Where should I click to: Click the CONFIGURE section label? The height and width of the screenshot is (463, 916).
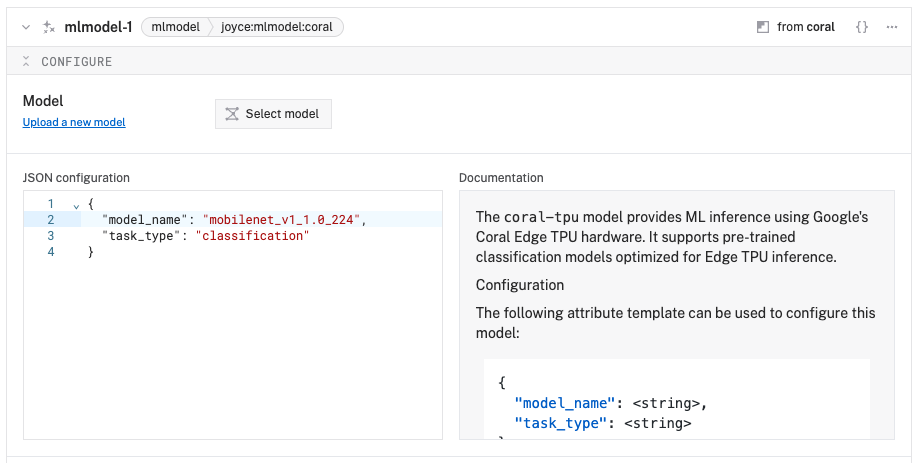77,61
